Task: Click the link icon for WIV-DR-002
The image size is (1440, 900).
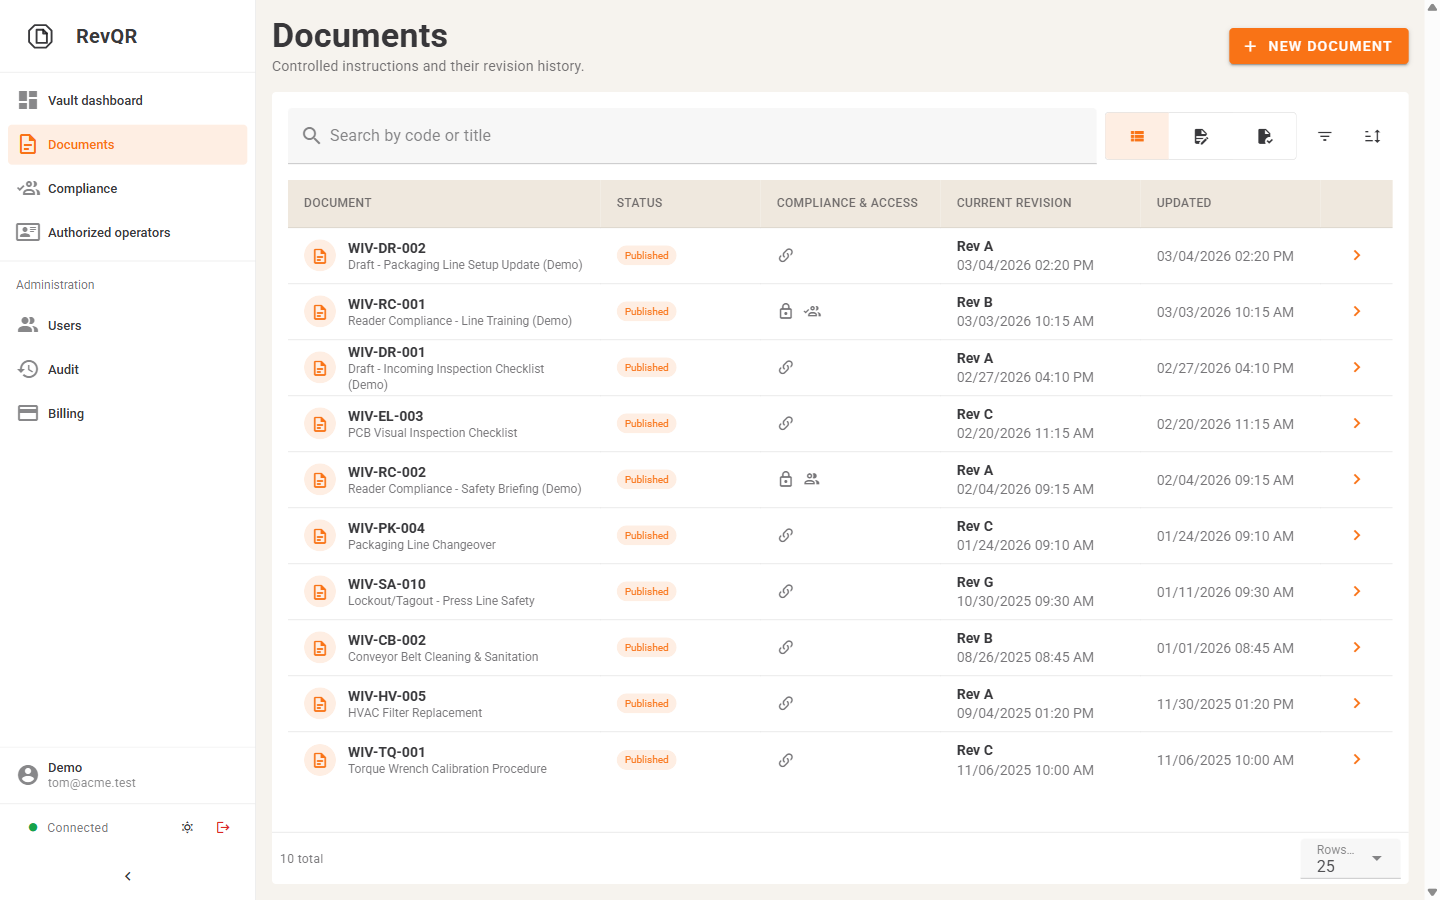Action: (786, 256)
